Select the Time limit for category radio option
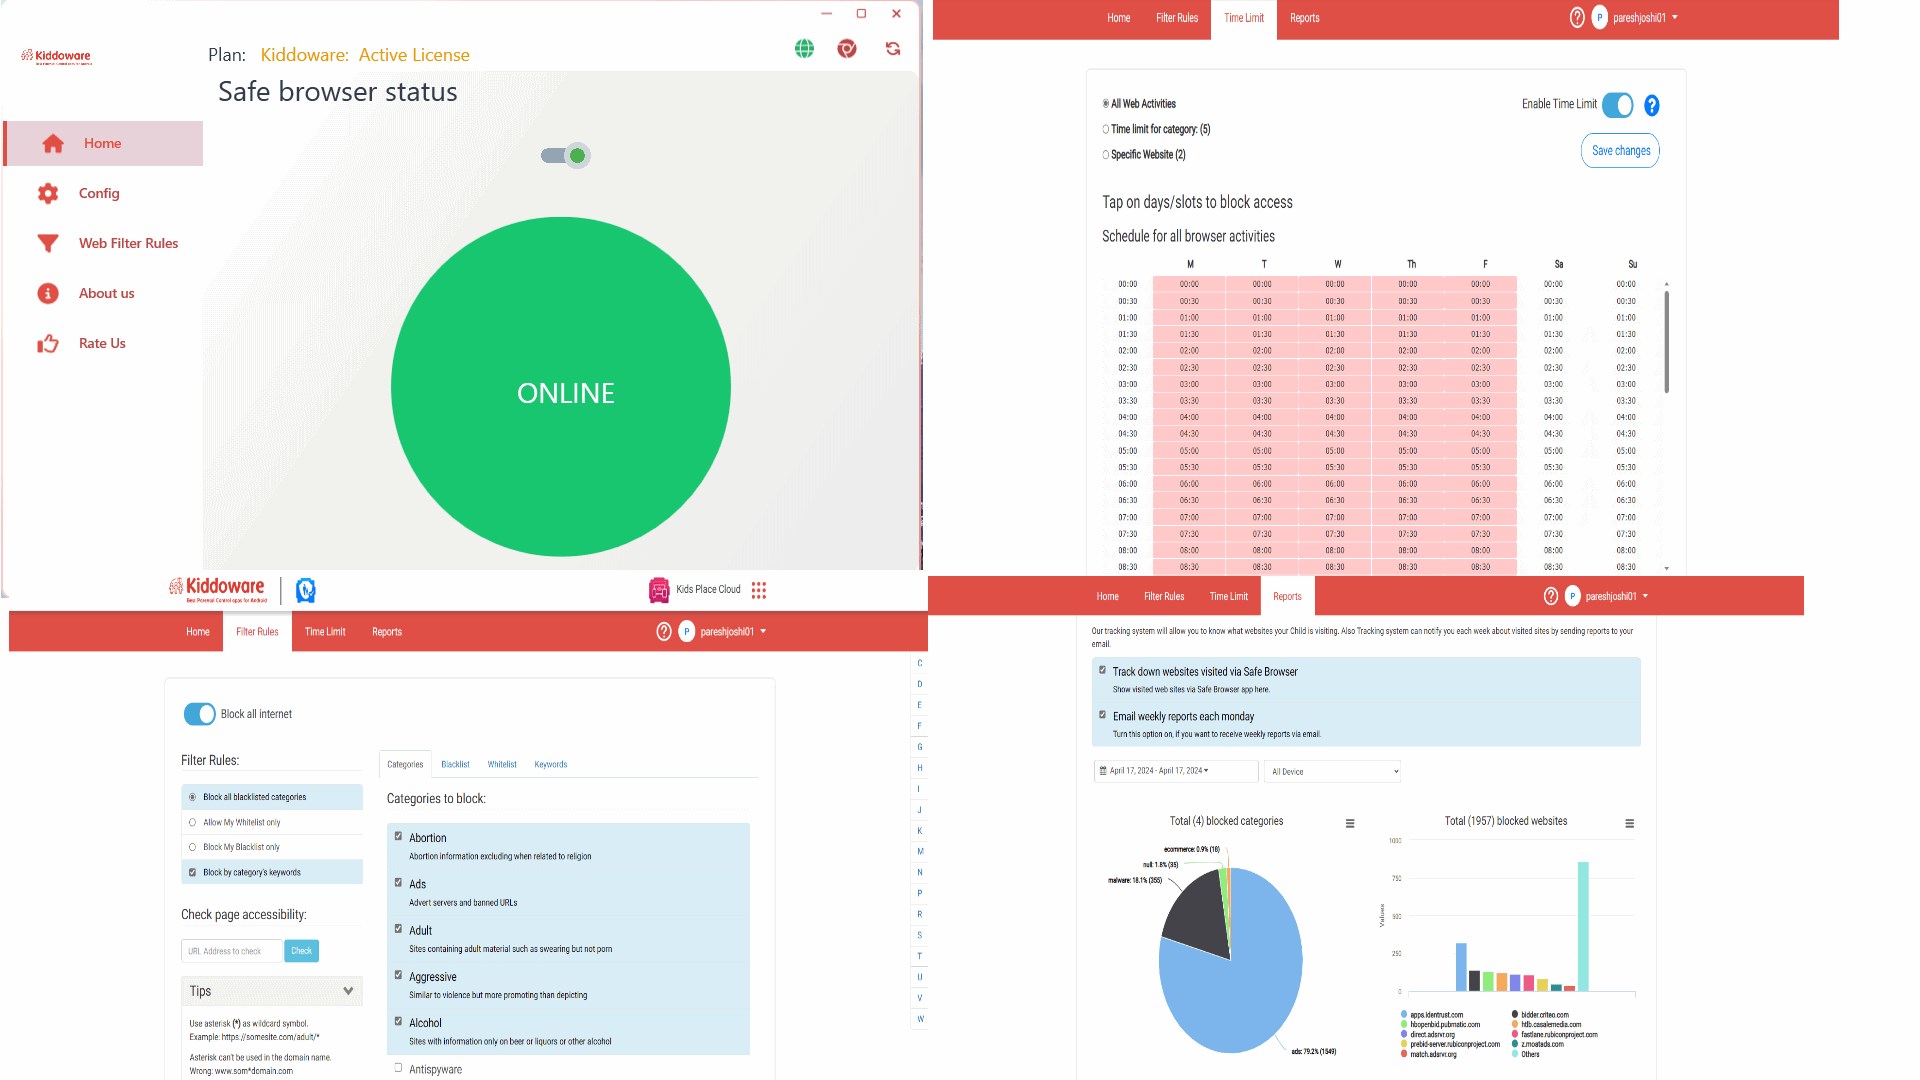The width and height of the screenshot is (1920, 1080). click(1106, 129)
